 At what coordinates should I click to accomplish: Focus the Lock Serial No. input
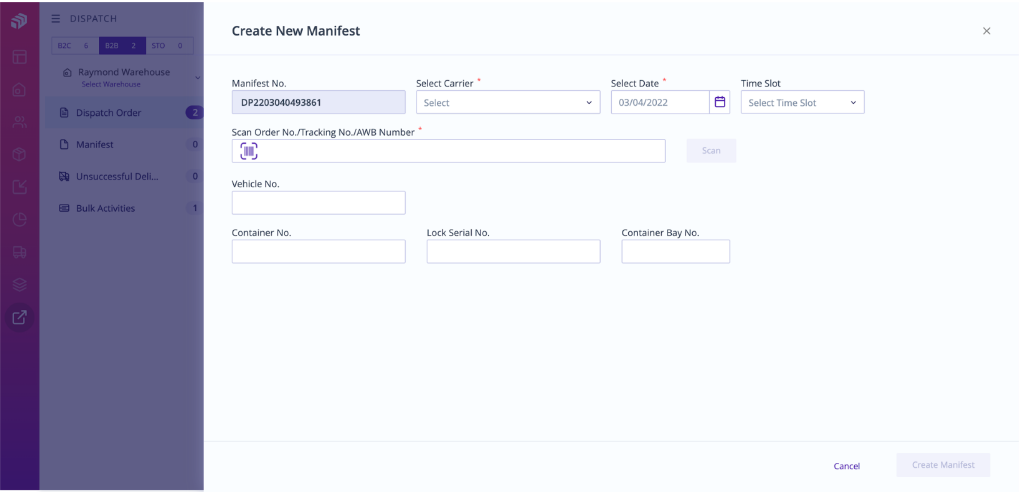(x=513, y=251)
